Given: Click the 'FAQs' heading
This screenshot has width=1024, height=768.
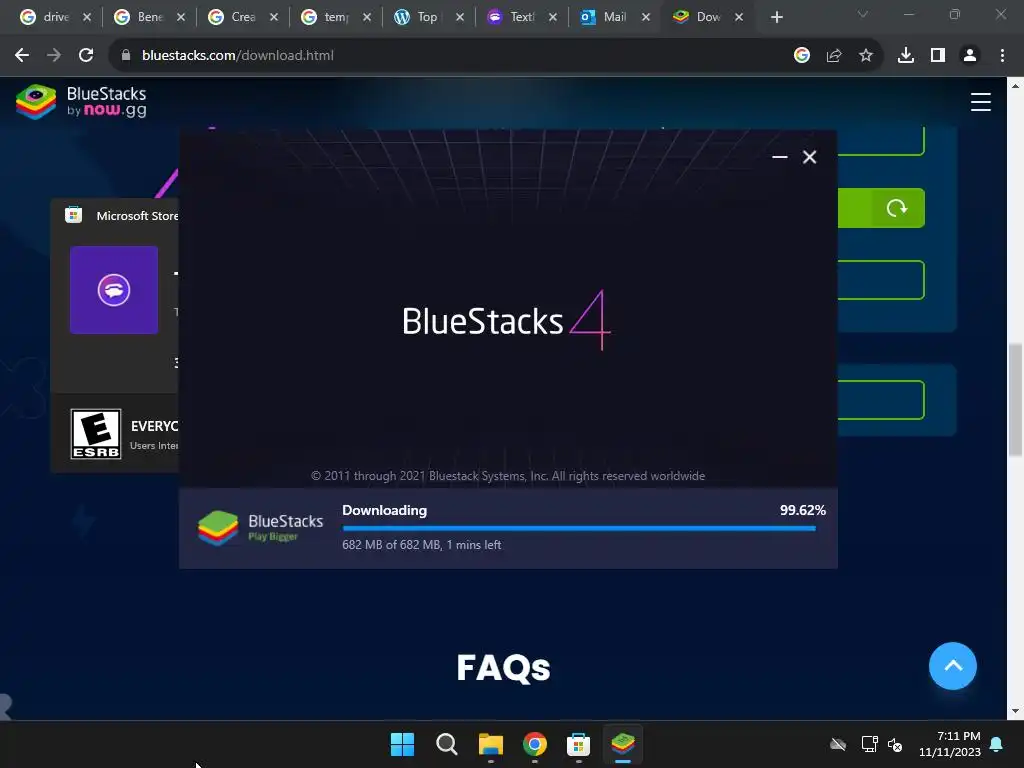Looking at the screenshot, I should tap(504, 667).
